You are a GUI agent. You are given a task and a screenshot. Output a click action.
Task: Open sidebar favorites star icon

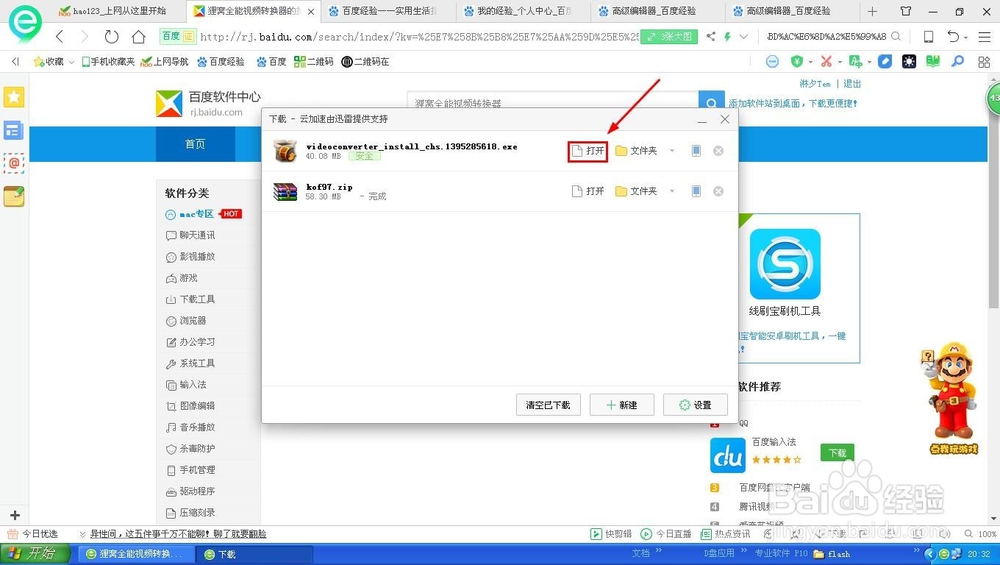(13, 97)
